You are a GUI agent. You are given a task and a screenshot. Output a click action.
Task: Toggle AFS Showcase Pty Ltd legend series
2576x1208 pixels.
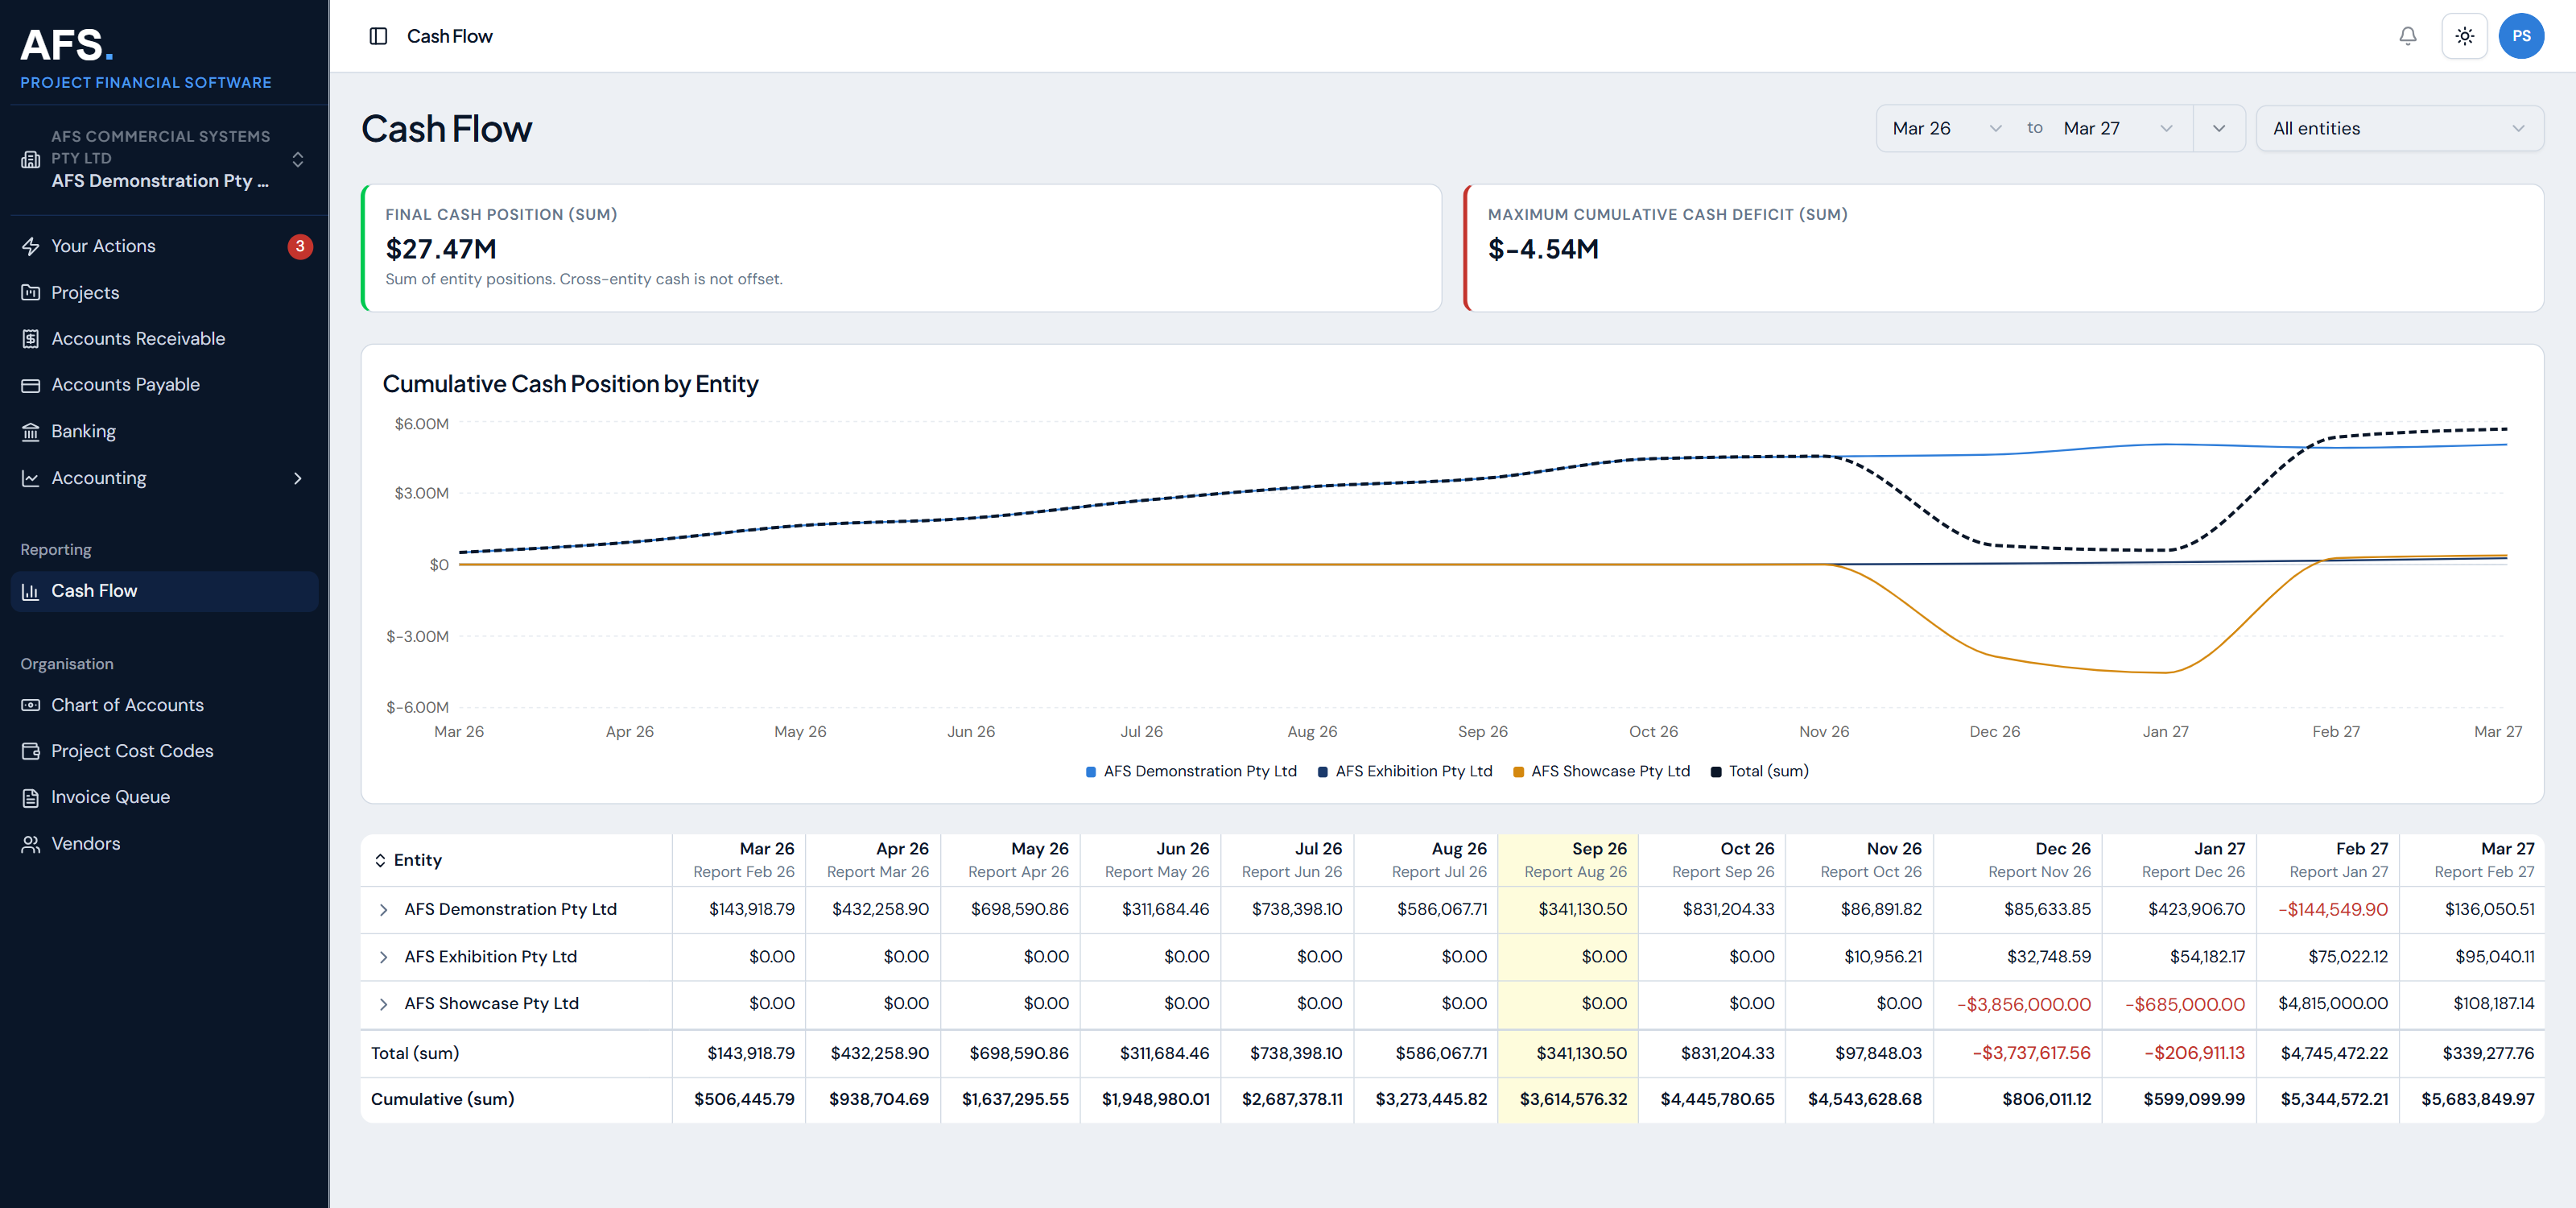tap(1601, 771)
